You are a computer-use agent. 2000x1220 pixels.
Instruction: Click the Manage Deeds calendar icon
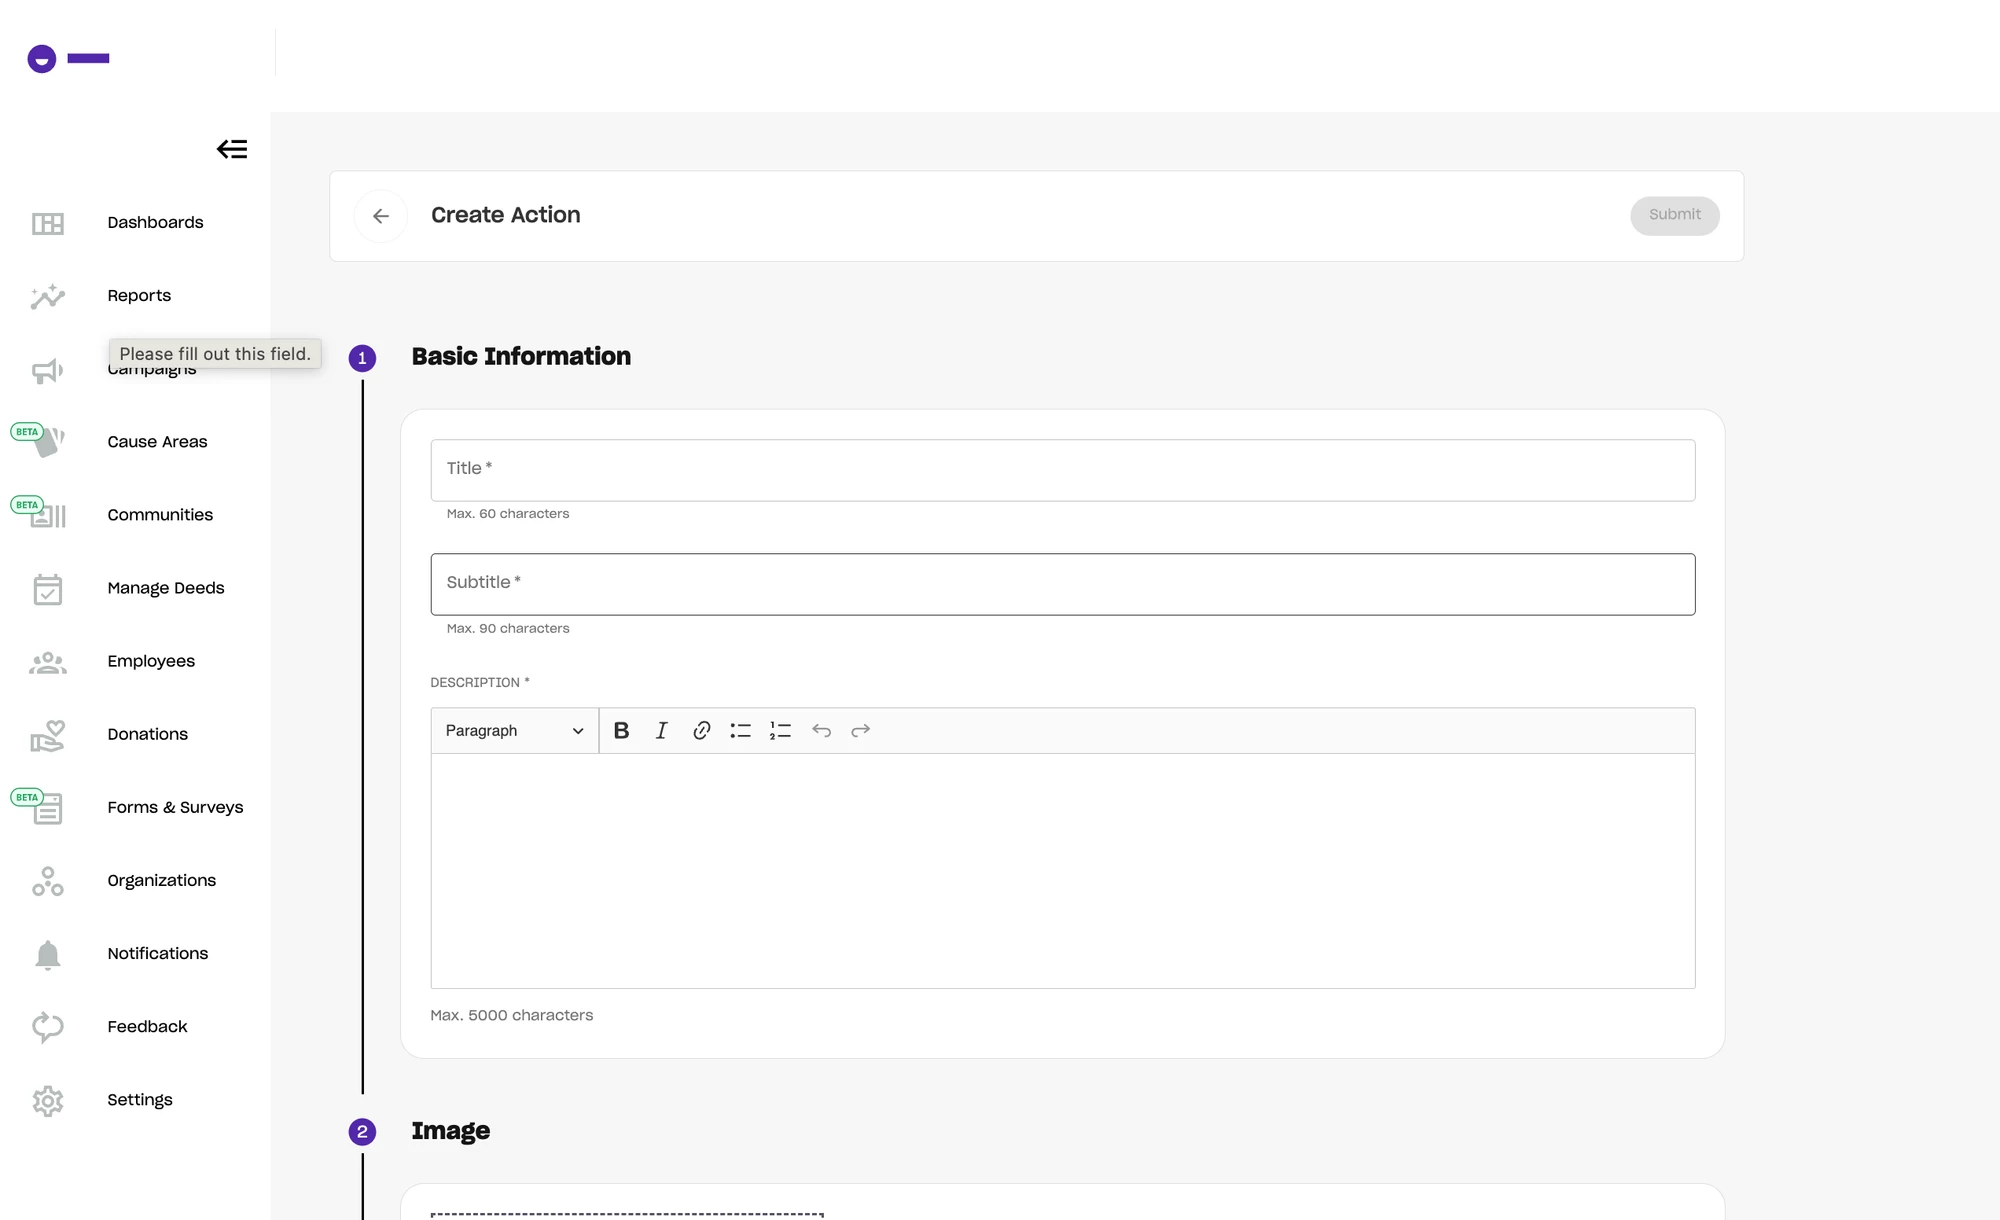(x=47, y=589)
